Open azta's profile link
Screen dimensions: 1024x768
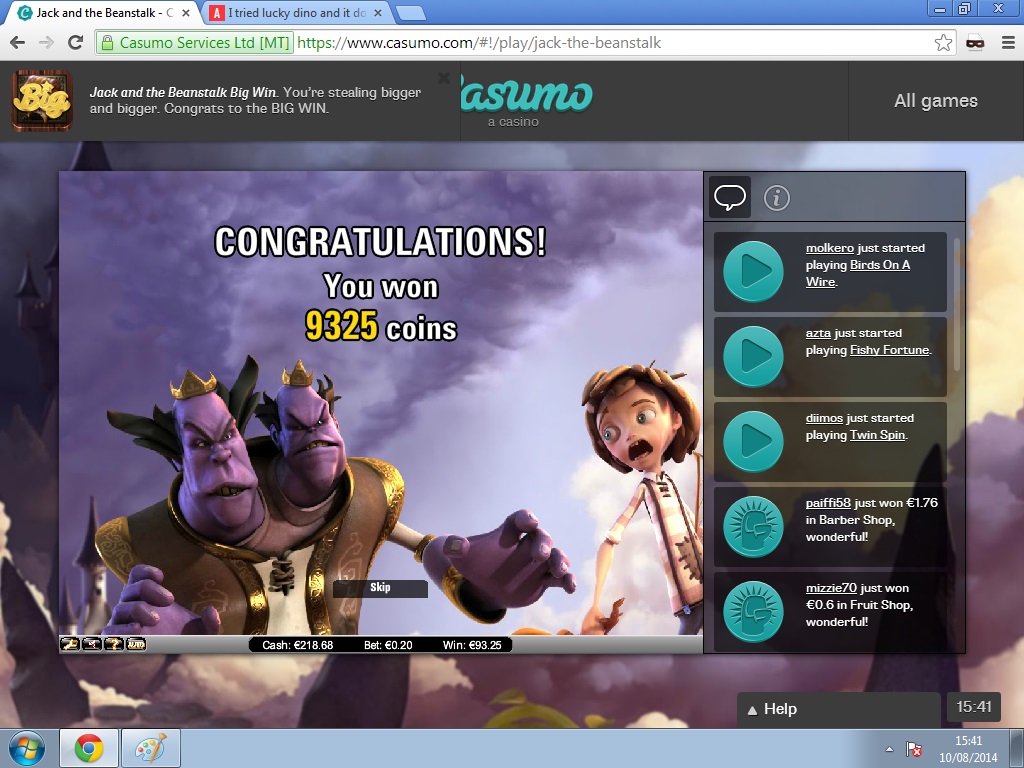(x=818, y=333)
